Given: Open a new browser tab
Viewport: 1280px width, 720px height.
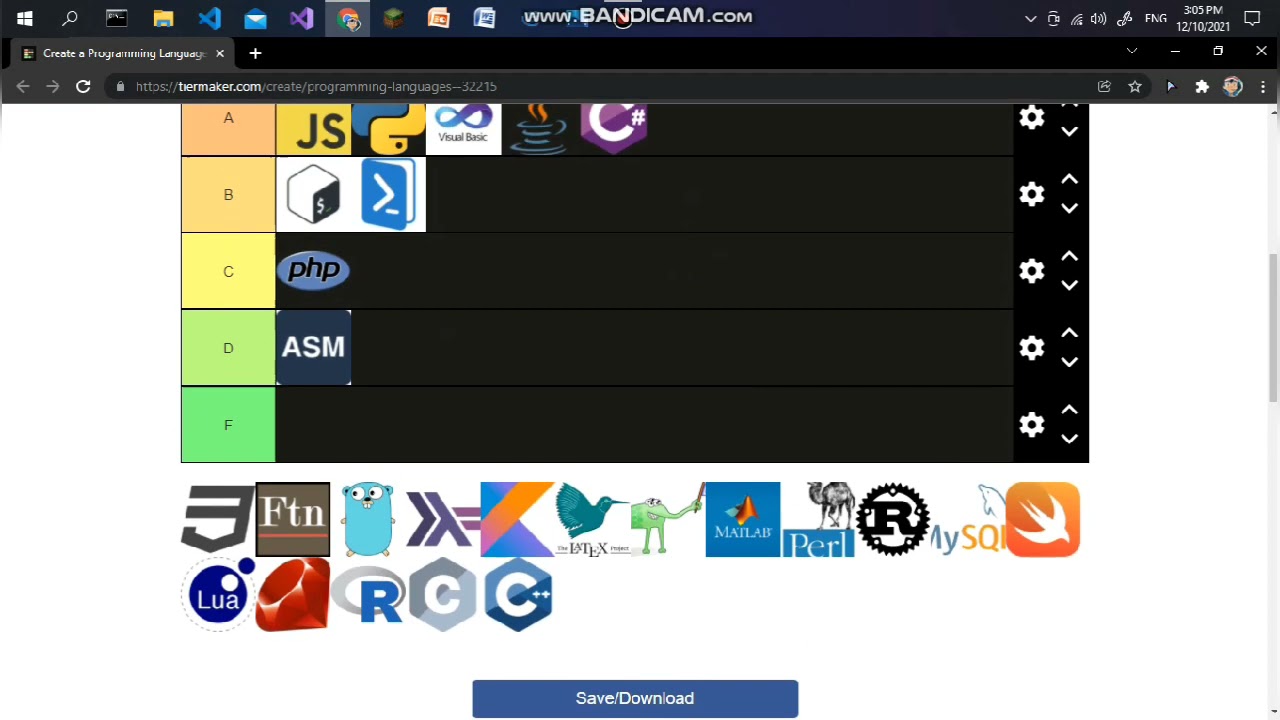Looking at the screenshot, I should [x=255, y=53].
